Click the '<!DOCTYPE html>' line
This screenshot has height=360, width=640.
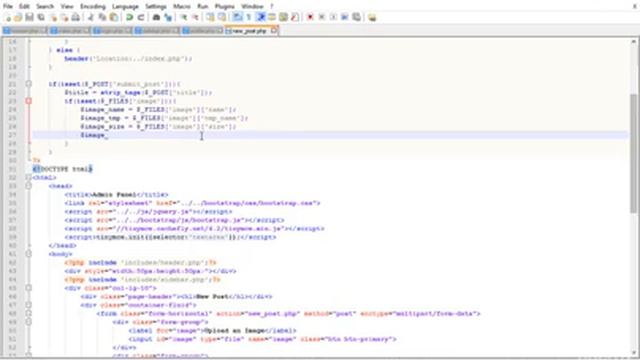click(x=63, y=169)
